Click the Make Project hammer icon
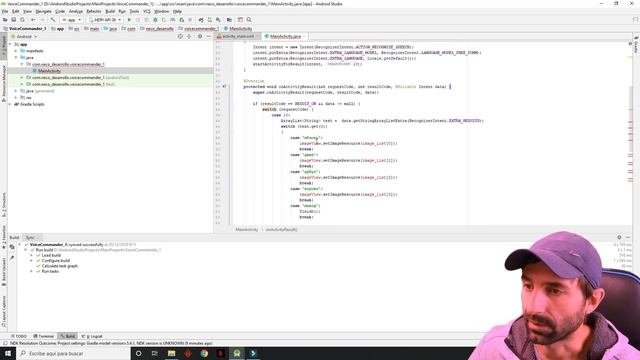The height and width of the screenshot is (360, 640). click(53, 20)
